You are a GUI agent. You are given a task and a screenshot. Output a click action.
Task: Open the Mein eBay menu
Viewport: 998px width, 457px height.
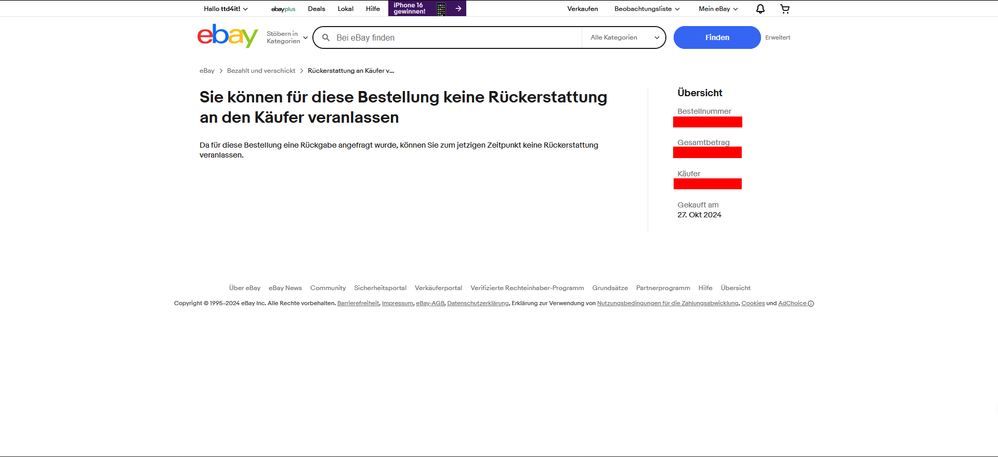[x=718, y=9]
